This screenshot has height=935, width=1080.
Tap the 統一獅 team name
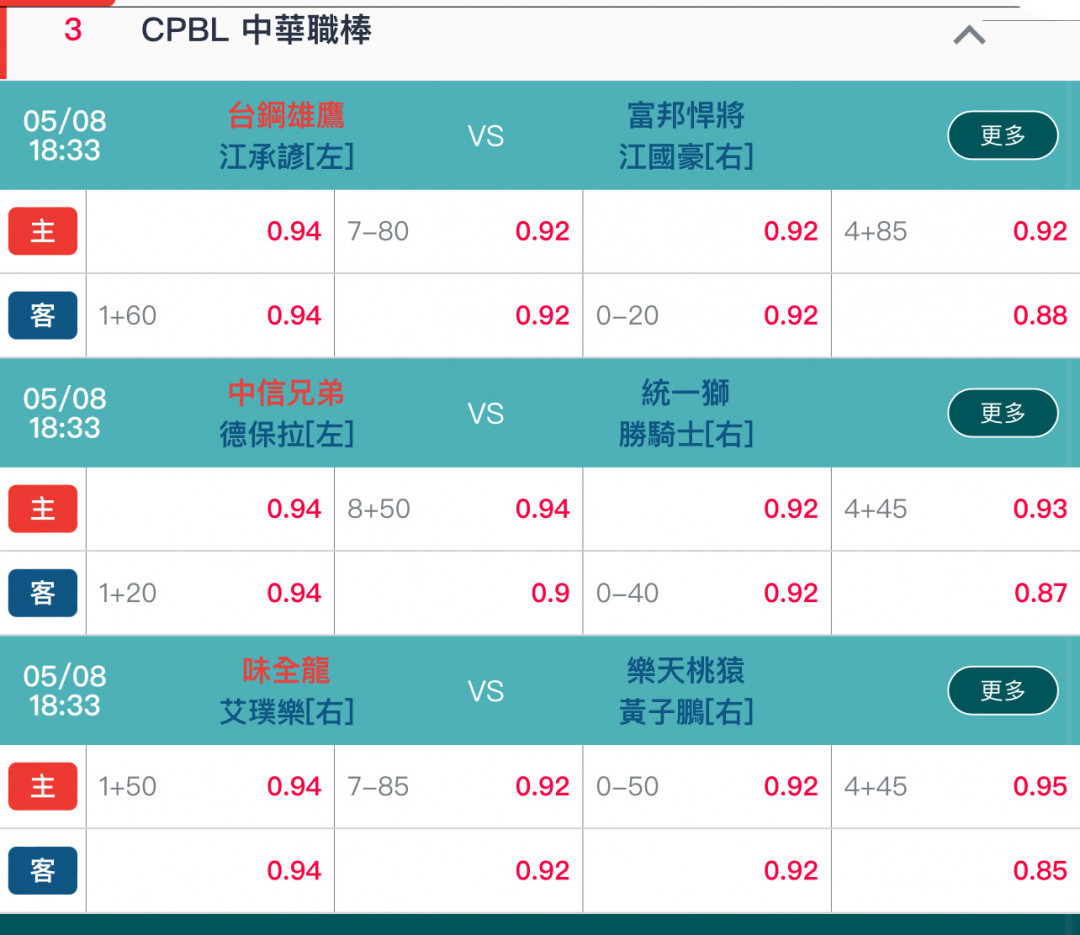click(686, 393)
